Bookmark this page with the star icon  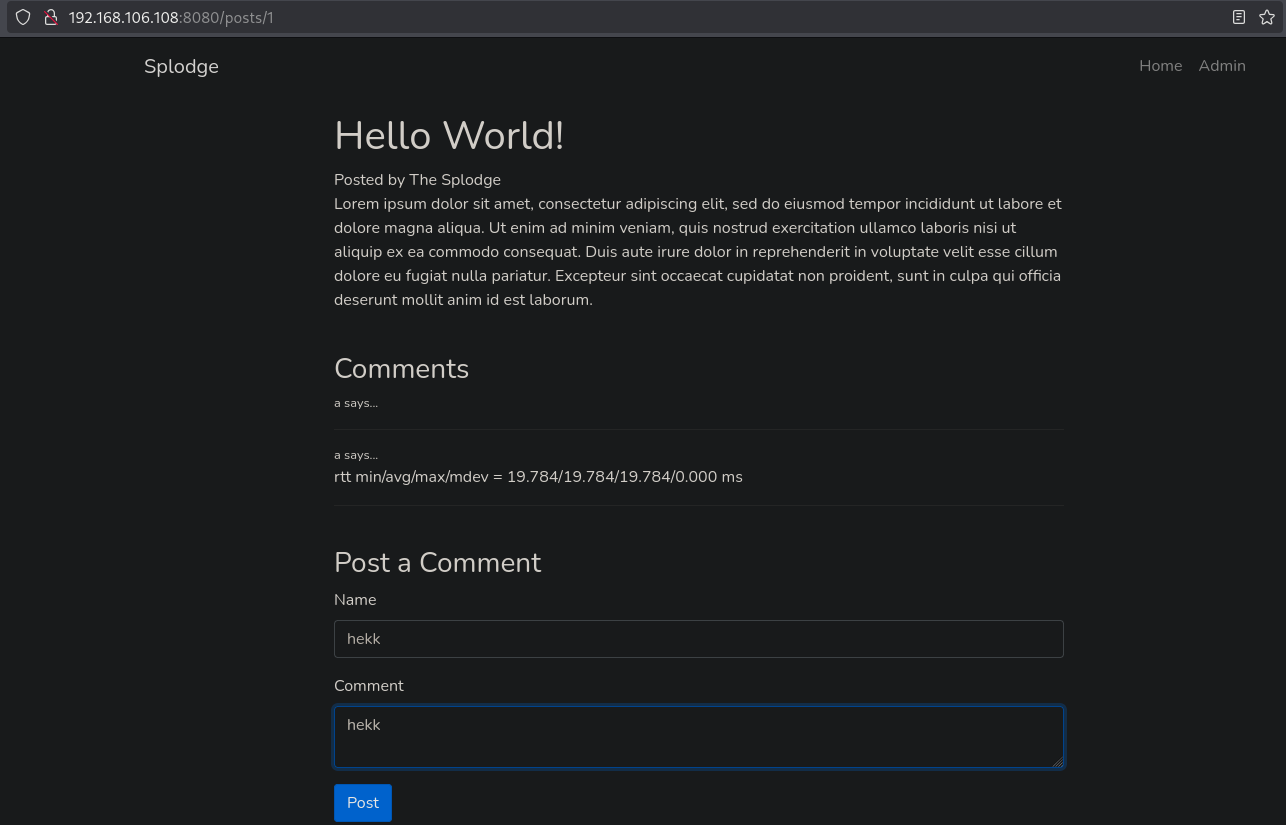click(x=1266, y=17)
